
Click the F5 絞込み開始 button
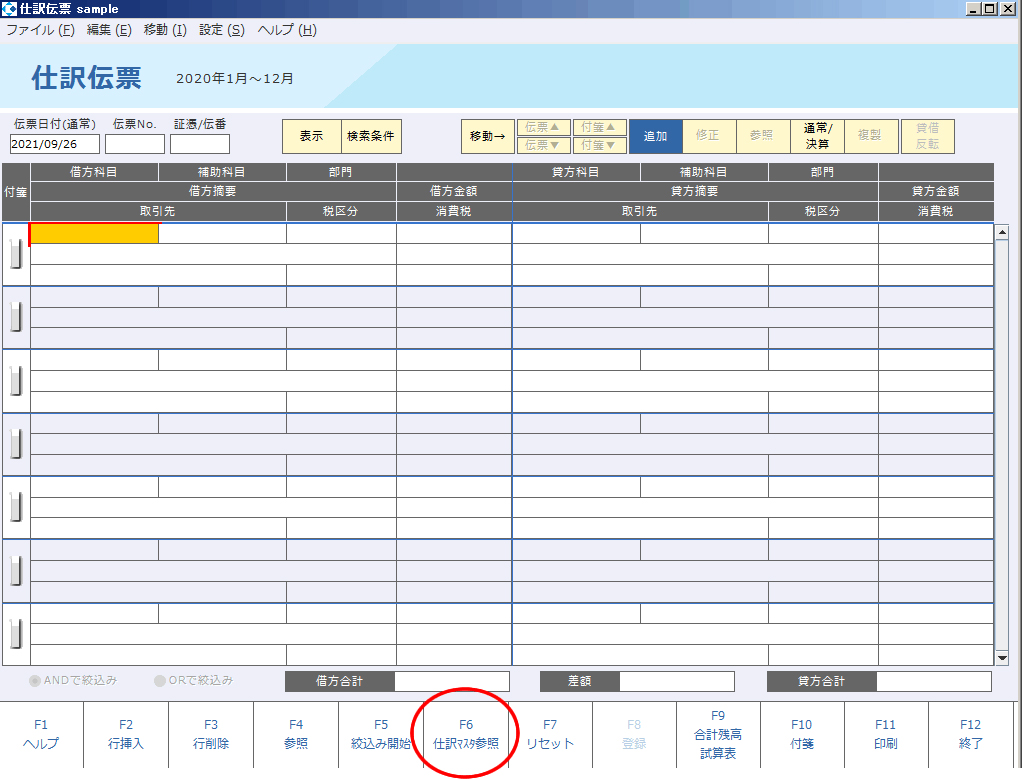(x=381, y=735)
